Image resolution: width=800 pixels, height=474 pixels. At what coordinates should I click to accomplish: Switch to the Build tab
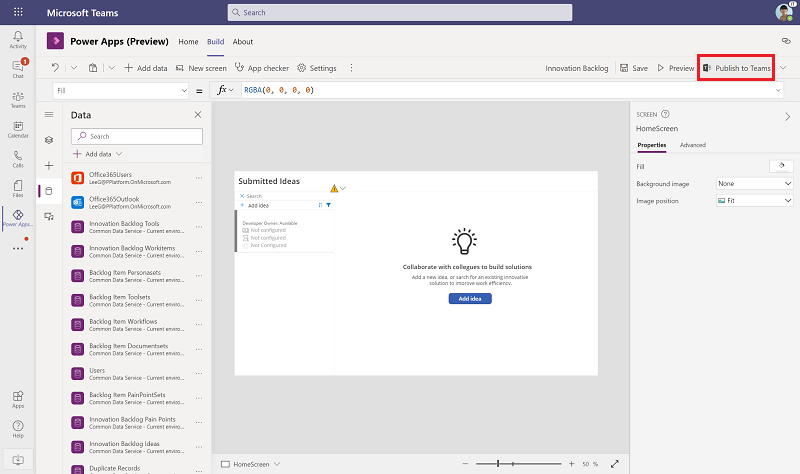[x=215, y=42]
